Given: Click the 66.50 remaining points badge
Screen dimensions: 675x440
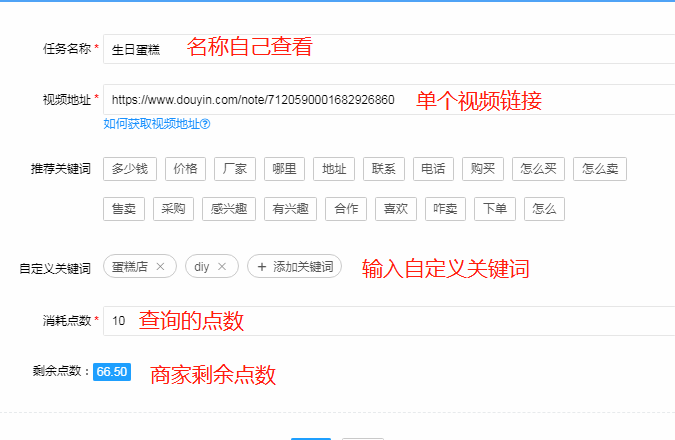Looking at the screenshot, I should click(x=112, y=372).
